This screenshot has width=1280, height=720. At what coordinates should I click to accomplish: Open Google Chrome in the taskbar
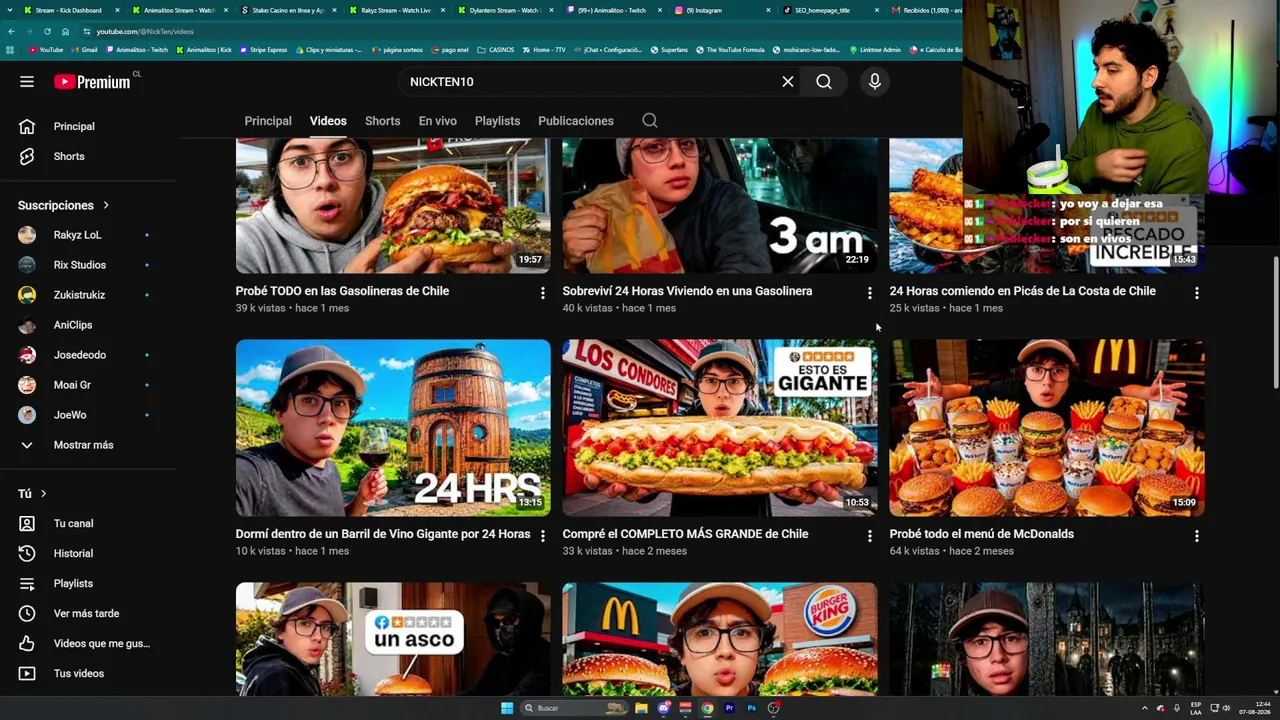(707, 708)
